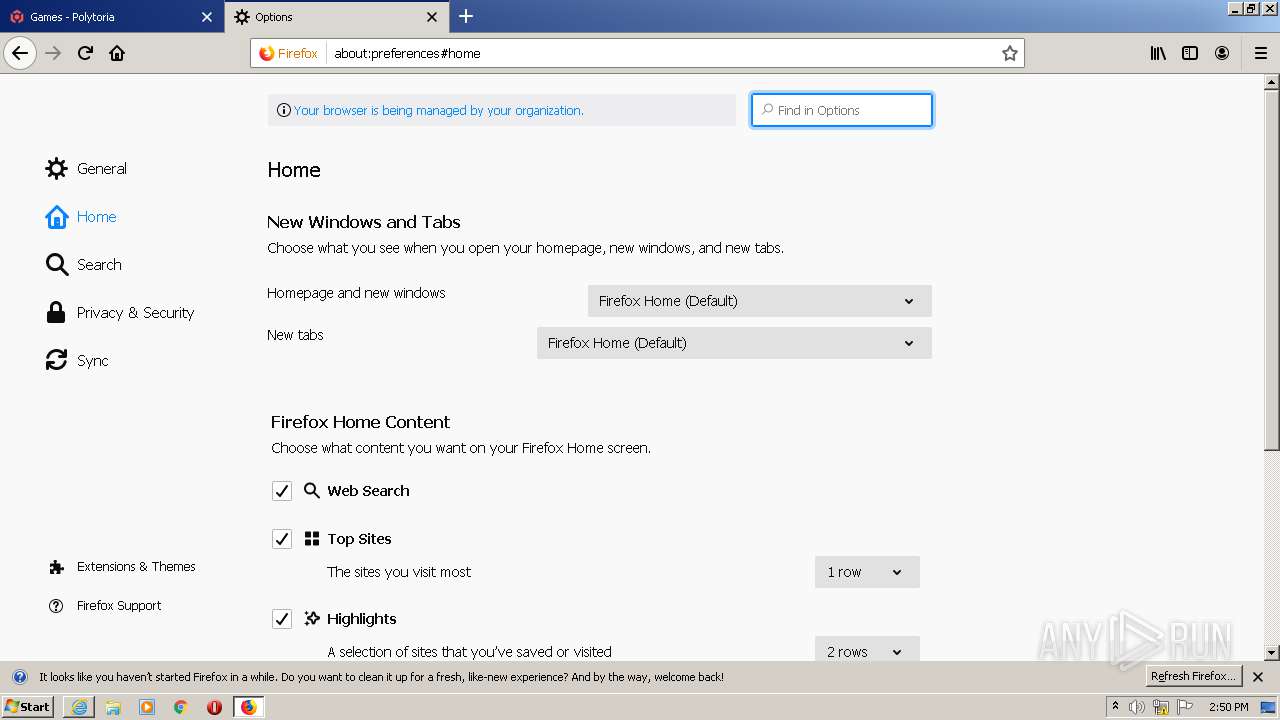Click the Highlights sparkle icon
The image size is (1280, 720).
pos(312,619)
